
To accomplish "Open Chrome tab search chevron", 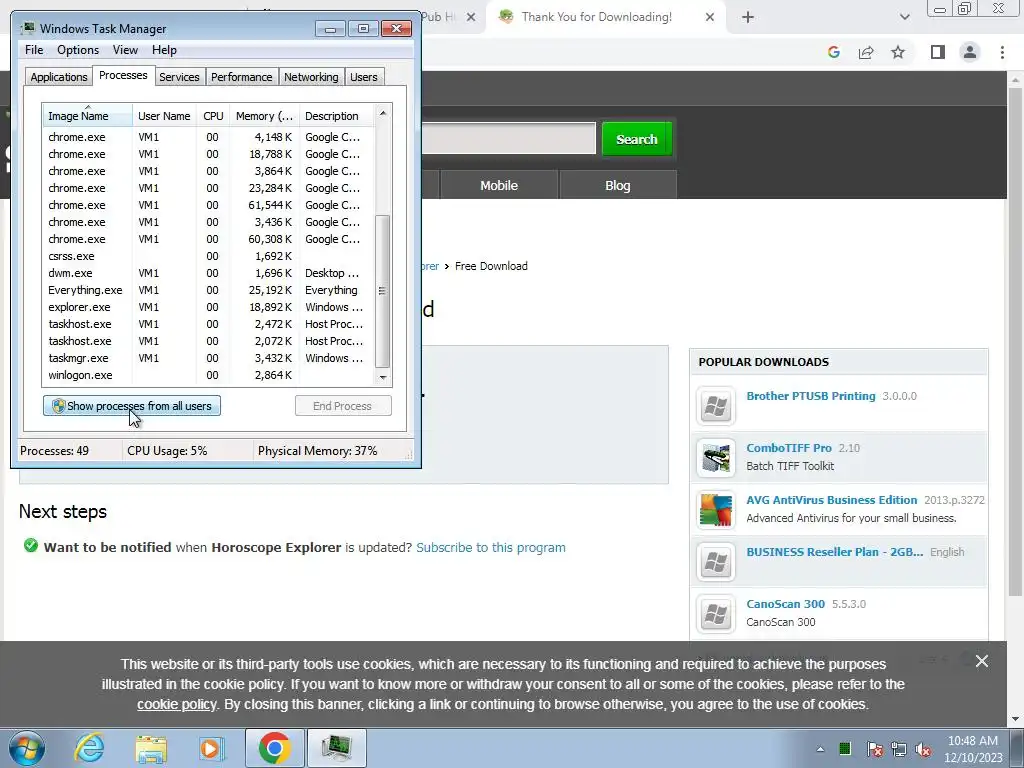I will pyautogui.click(x=904, y=17).
